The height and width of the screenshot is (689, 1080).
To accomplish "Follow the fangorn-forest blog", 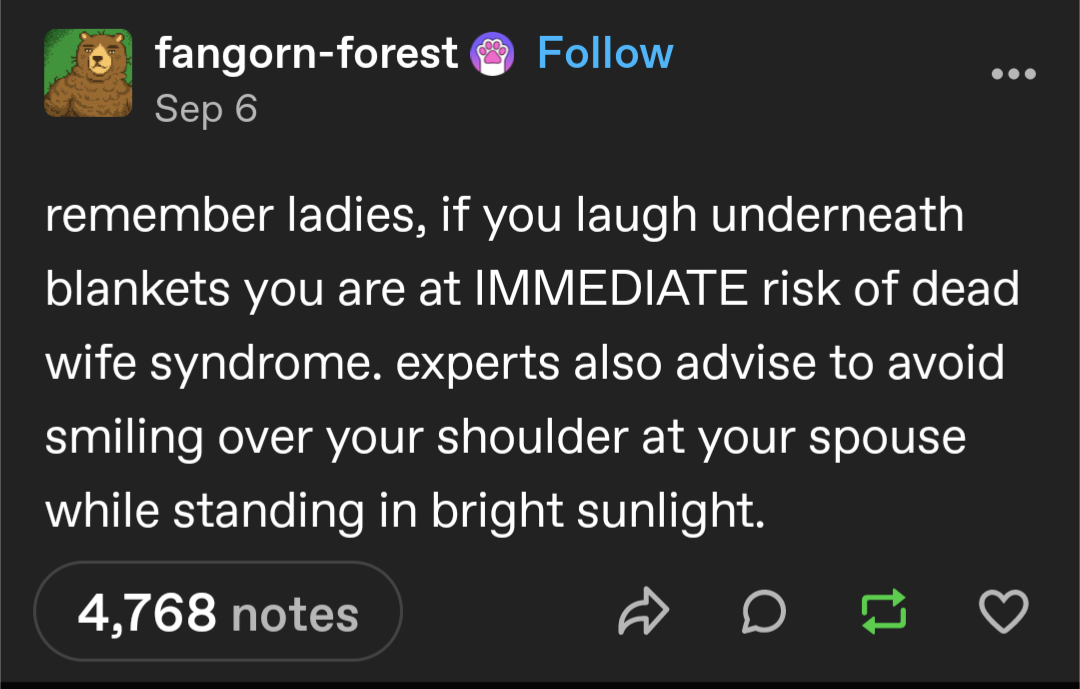I will tap(605, 53).
